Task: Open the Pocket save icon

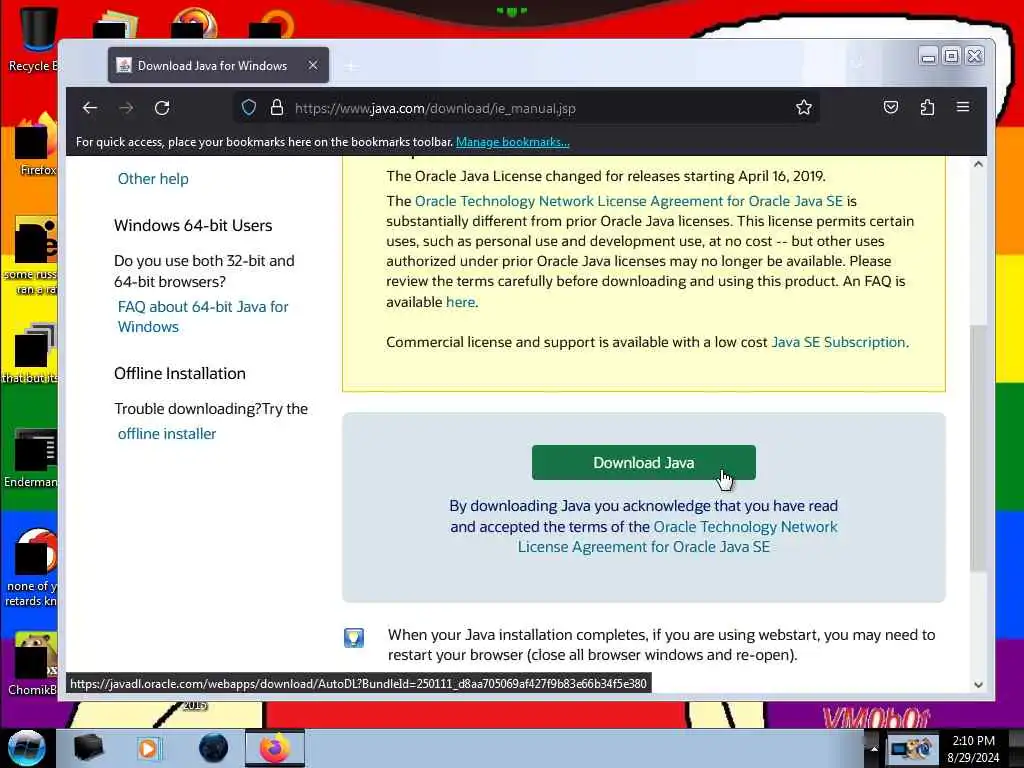Action: [x=891, y=107]
